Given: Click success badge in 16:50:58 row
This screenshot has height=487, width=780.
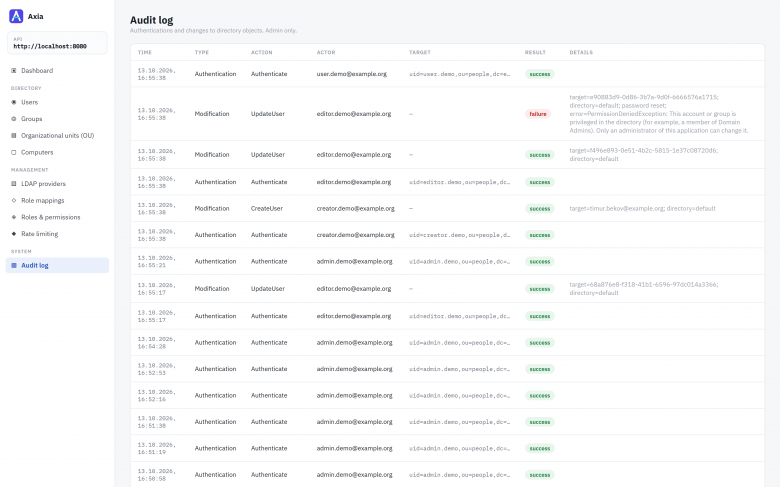Looking at the screenshot, I should (540, 475).
